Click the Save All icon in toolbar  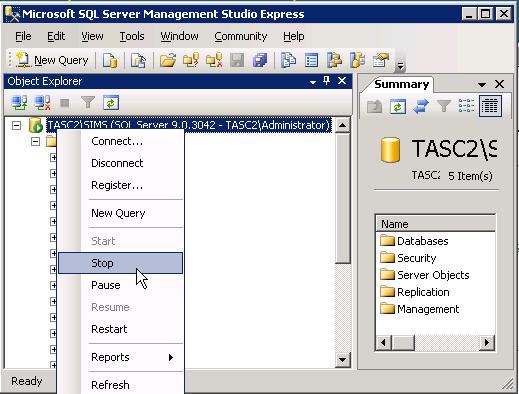point(260,60)
